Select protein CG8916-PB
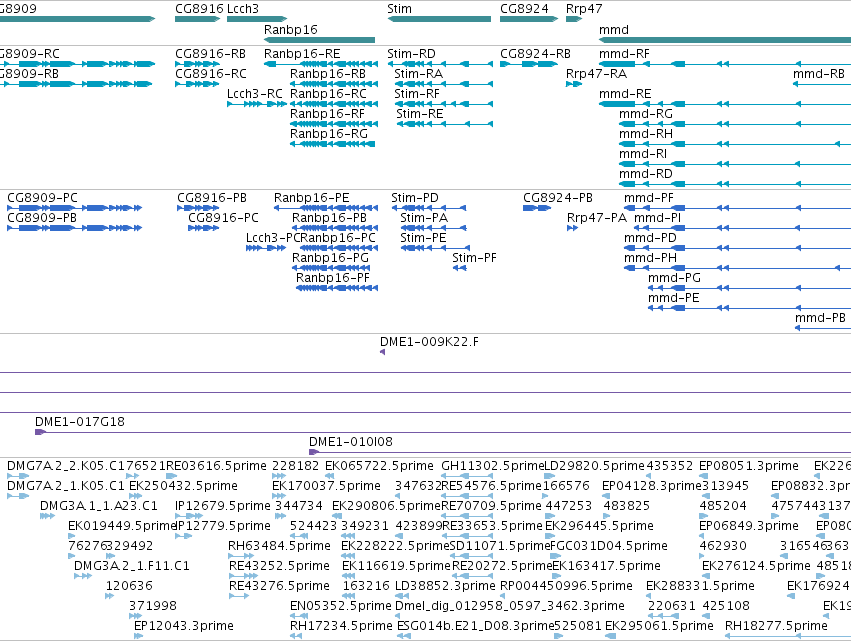 (x=198, y=208)
